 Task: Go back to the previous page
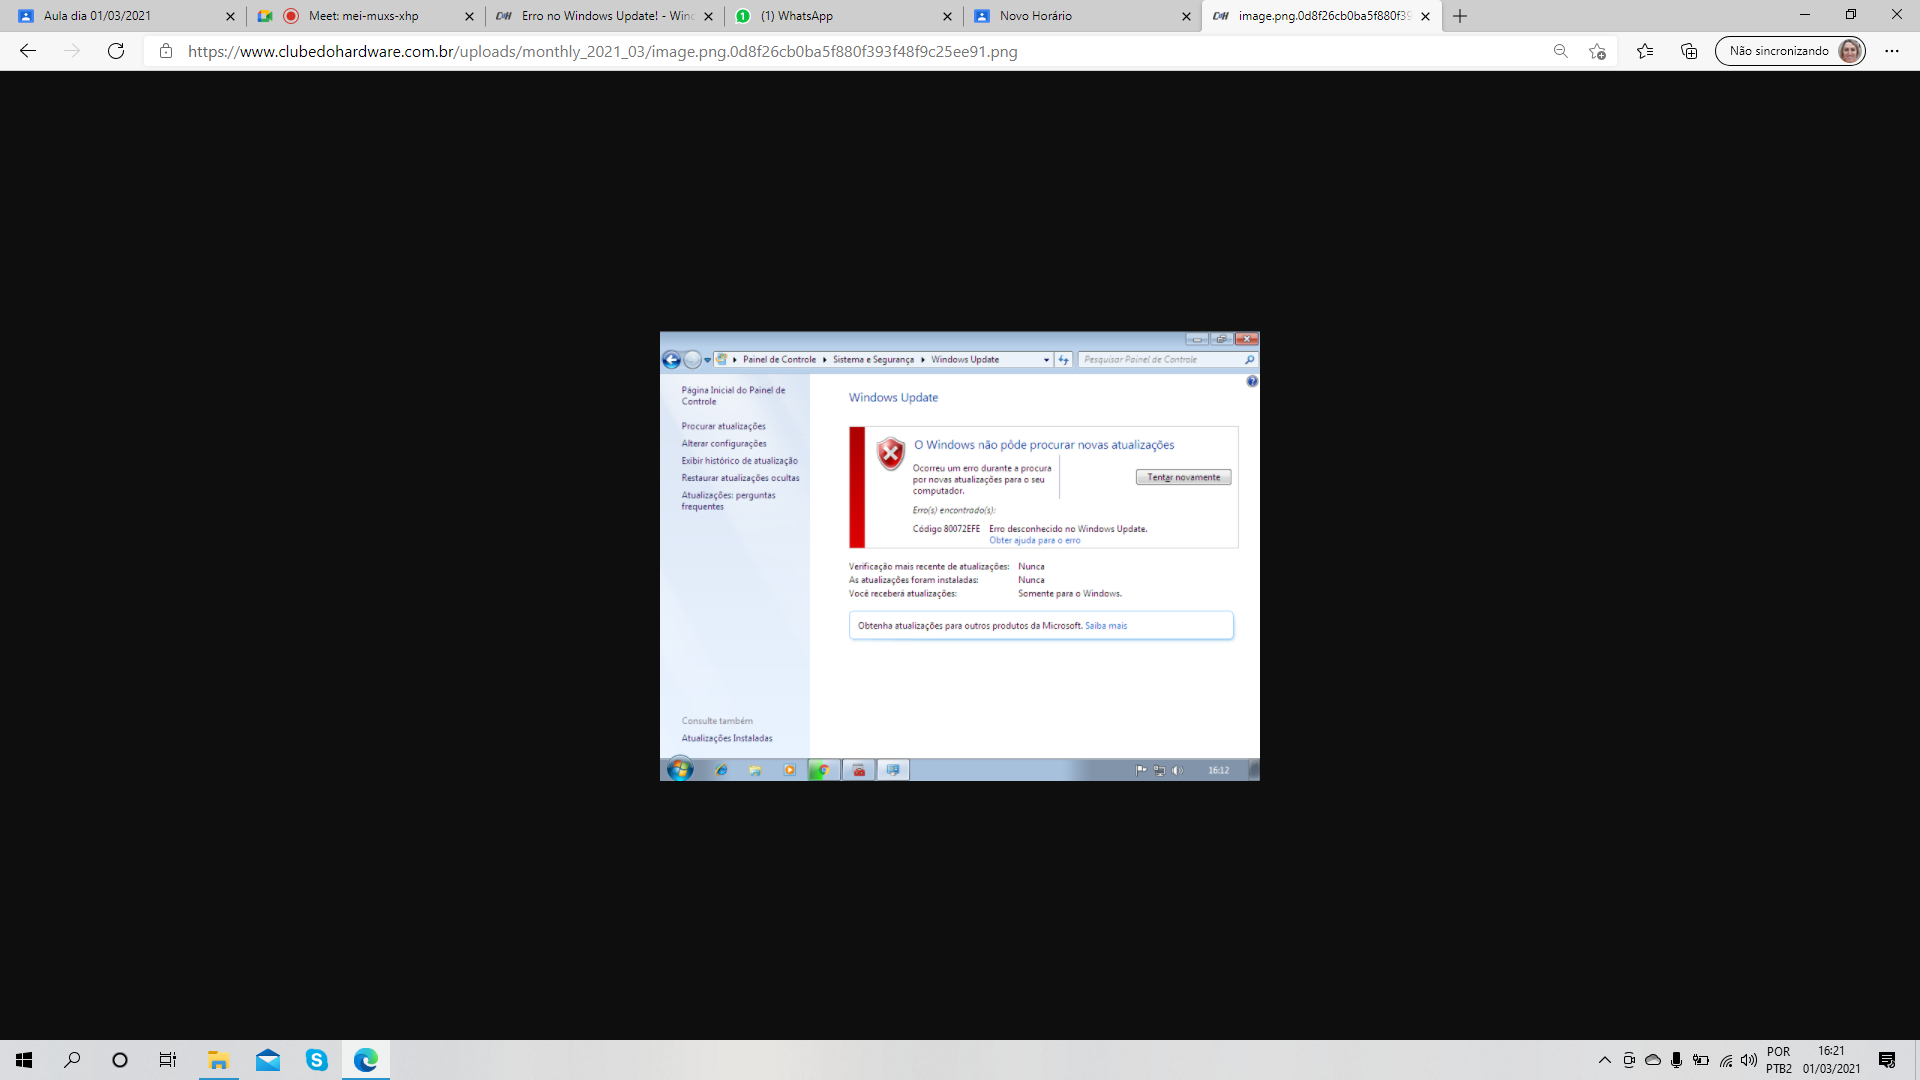[x=28, y=51]
